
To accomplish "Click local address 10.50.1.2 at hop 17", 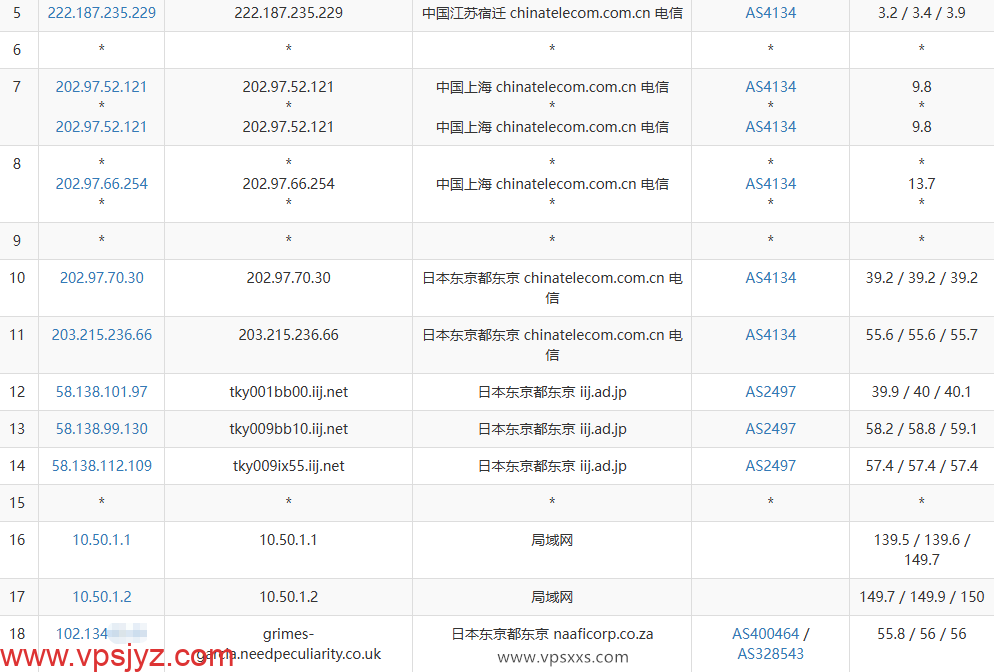I will [101, 598].
